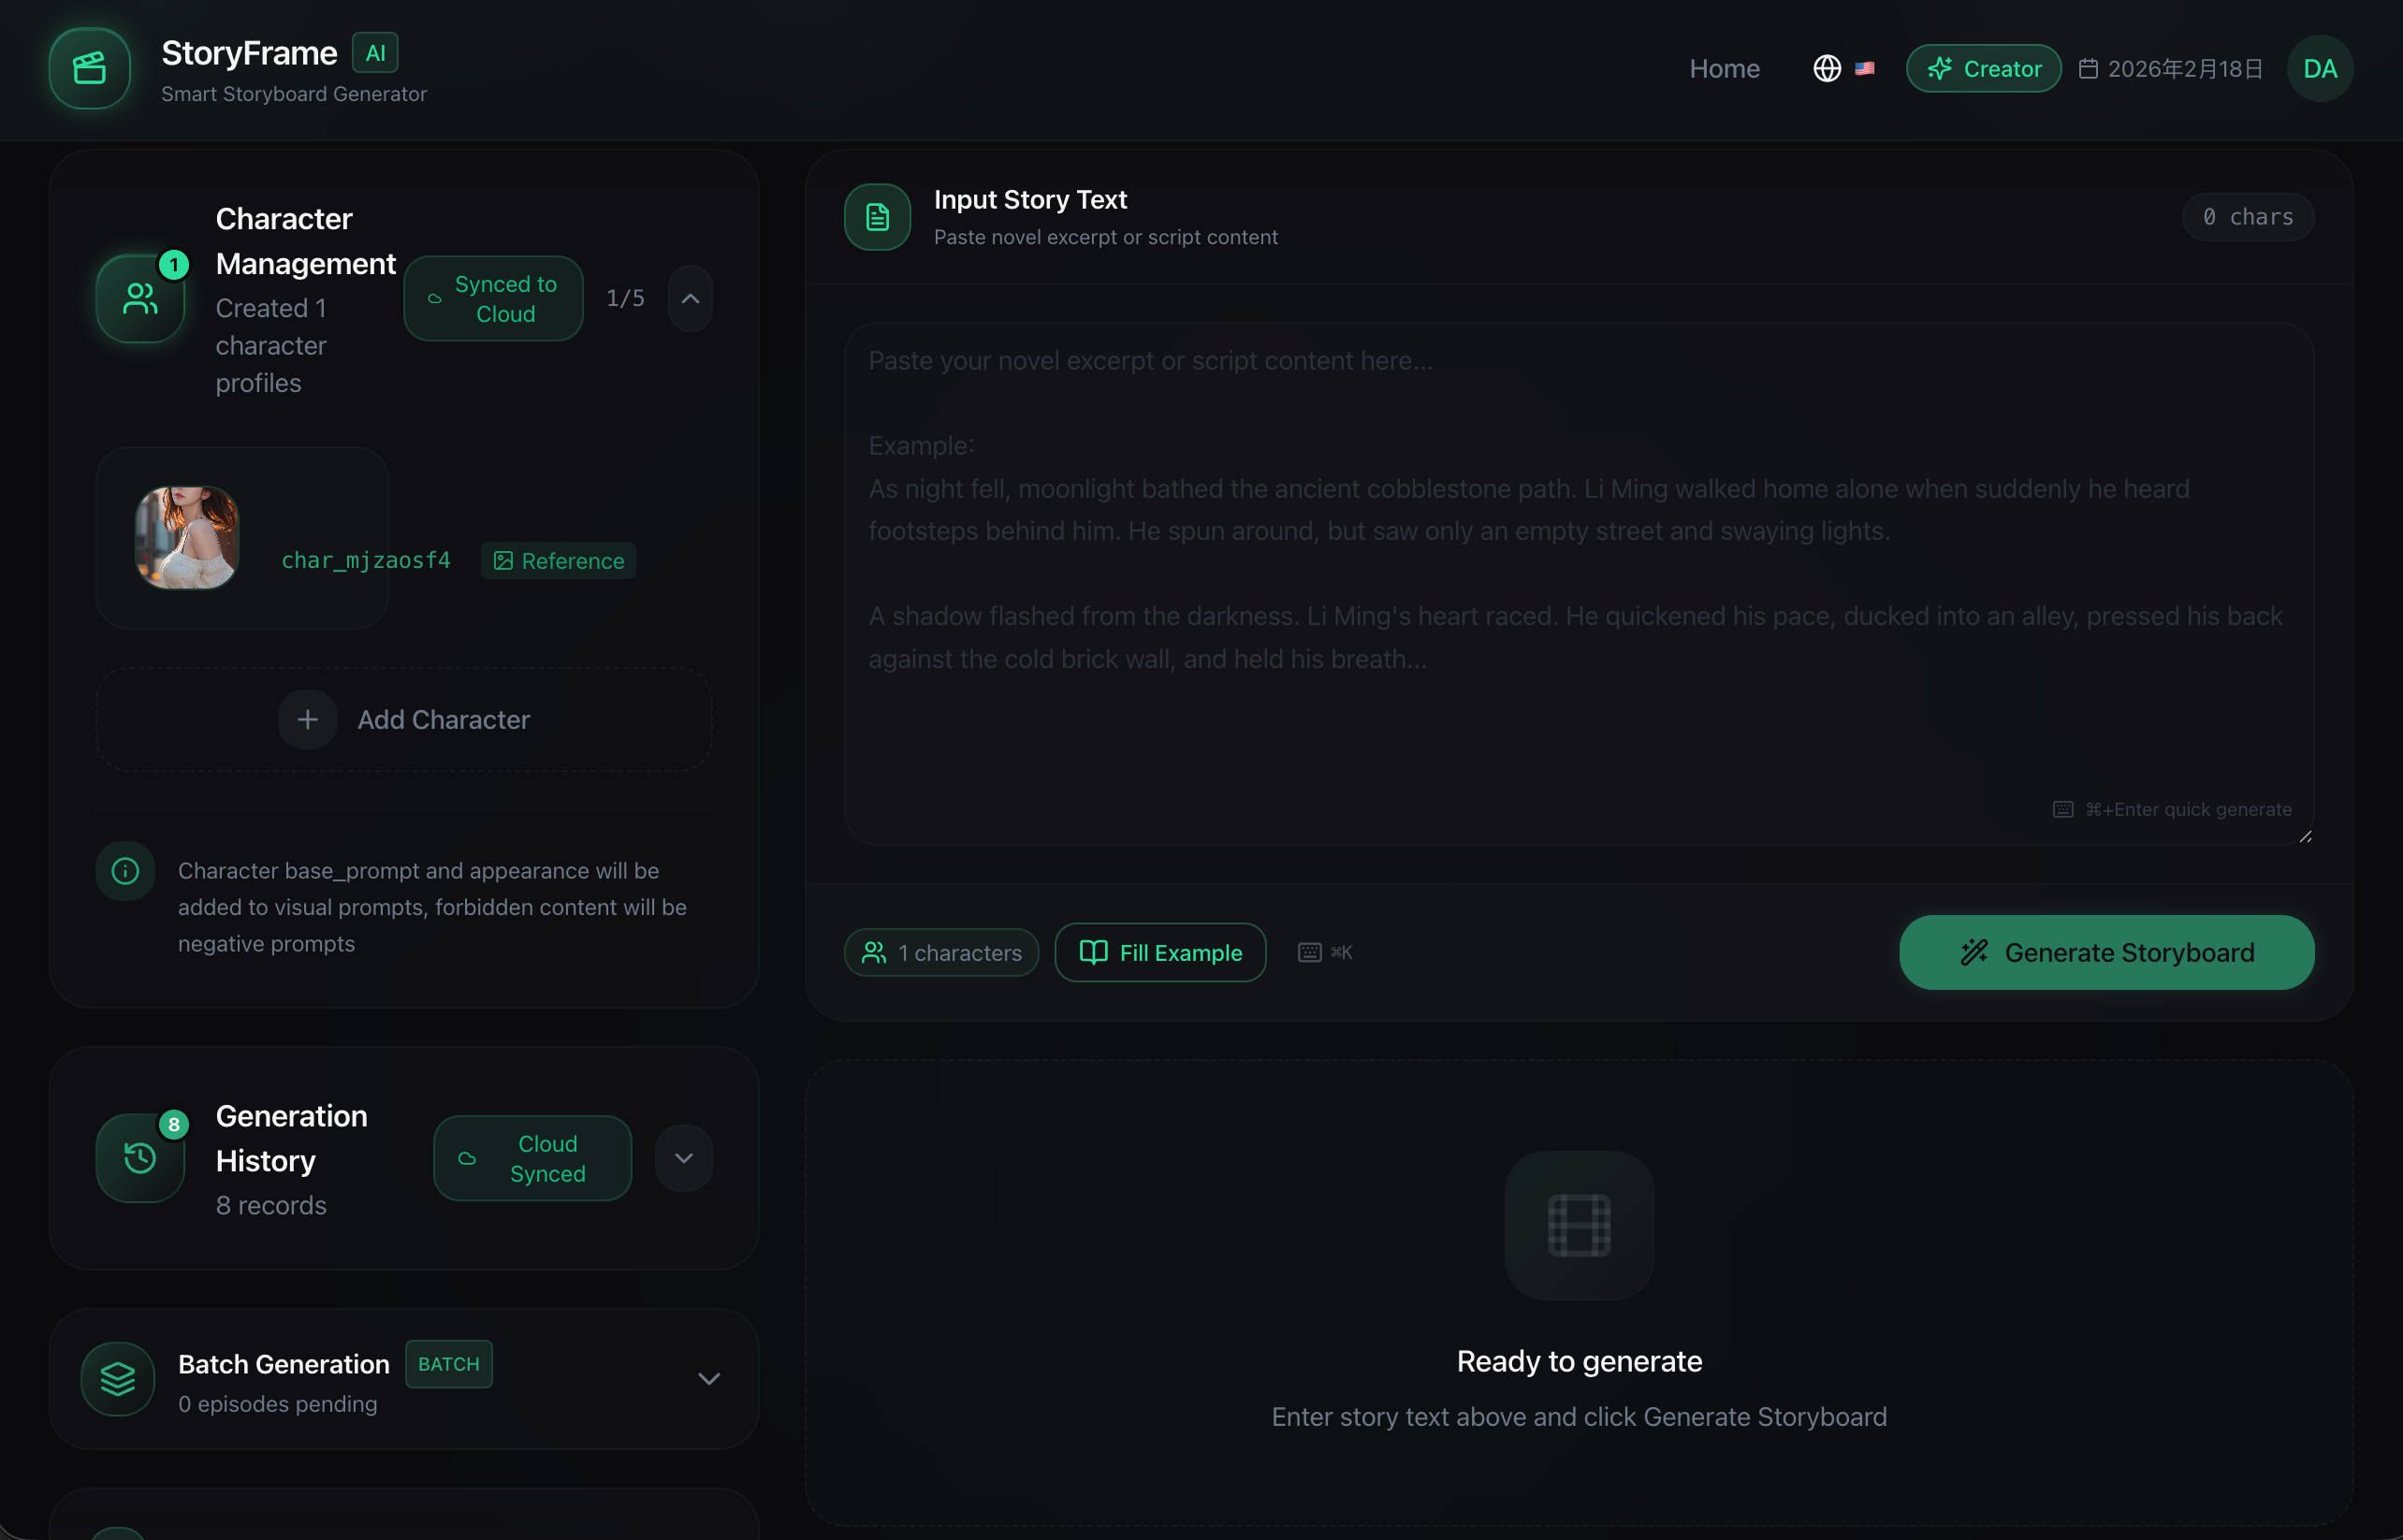
Task: Click the Generate Storyboard button
Action: [x=2105, y=952]
